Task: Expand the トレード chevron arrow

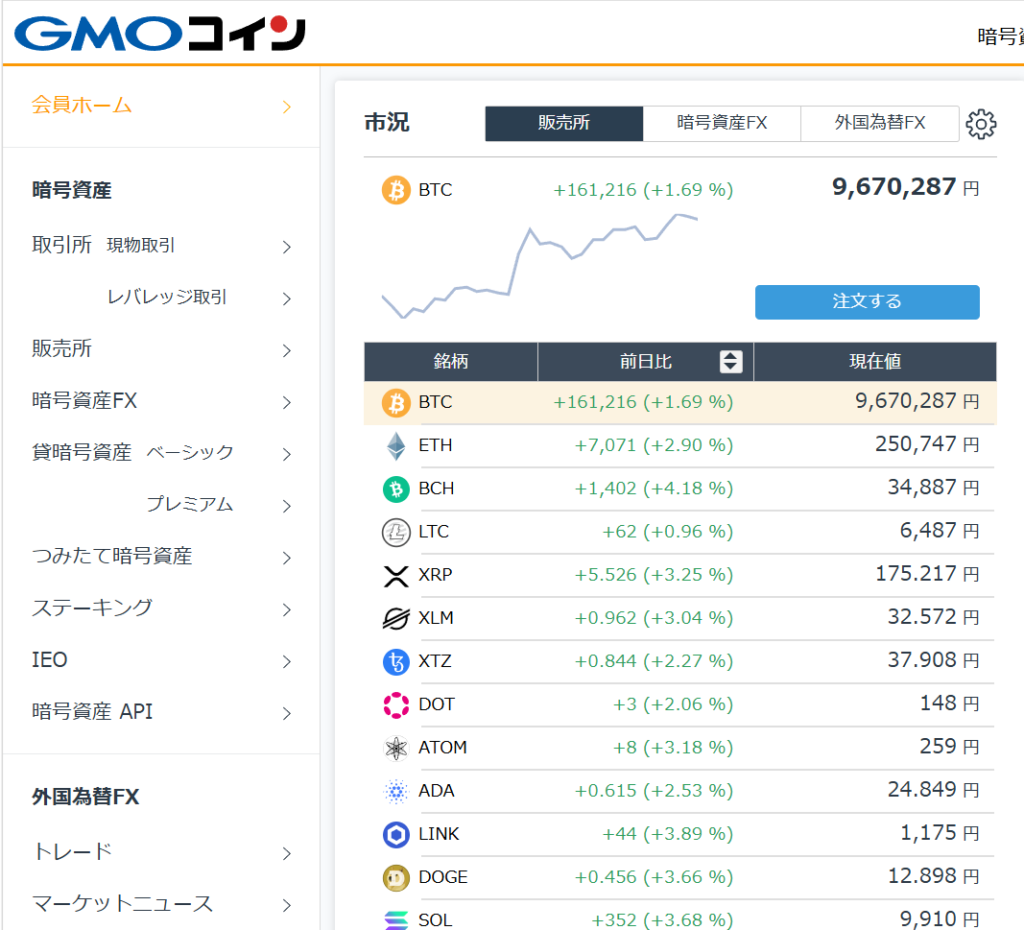Action: click(x=287, y=854)
